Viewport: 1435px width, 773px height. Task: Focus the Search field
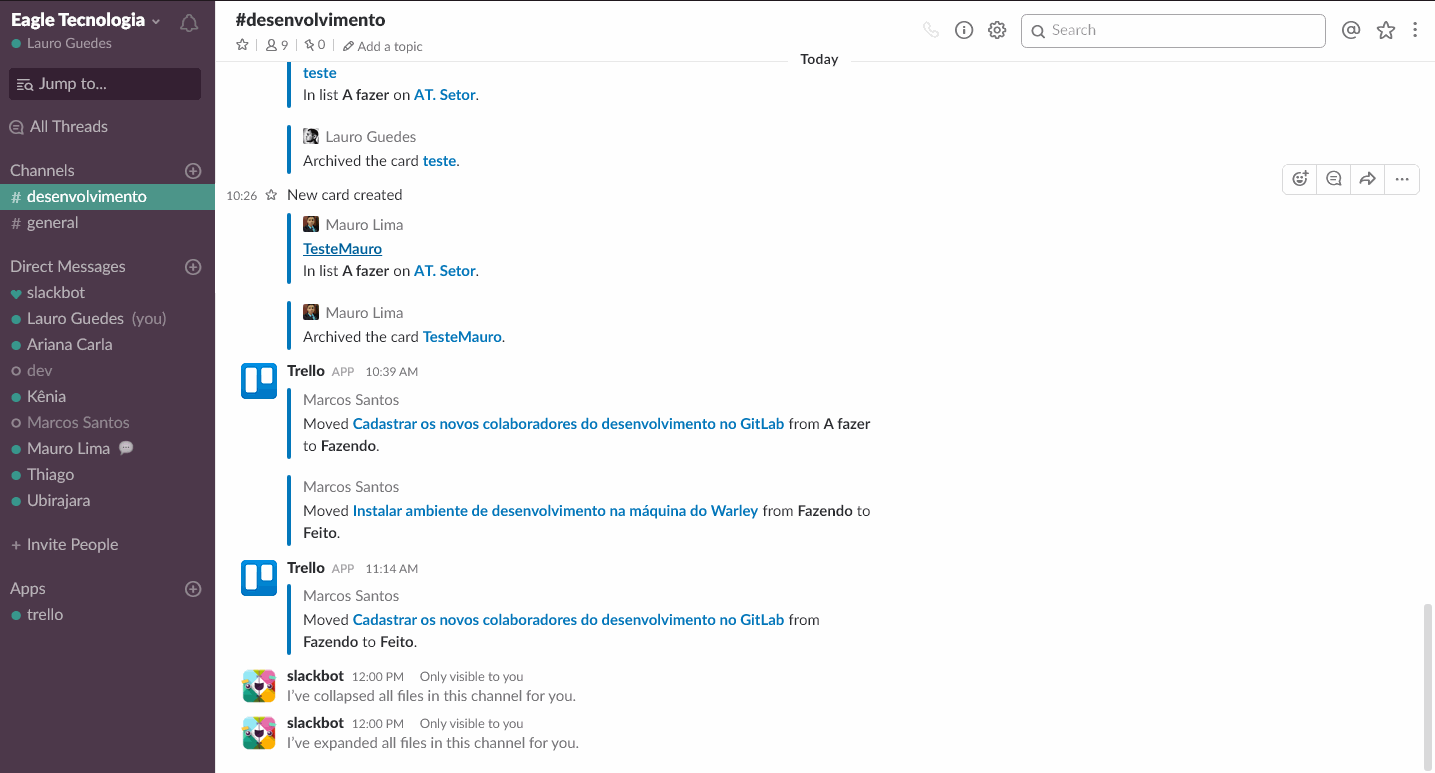pyautogui.click(x=1173, y=31)
